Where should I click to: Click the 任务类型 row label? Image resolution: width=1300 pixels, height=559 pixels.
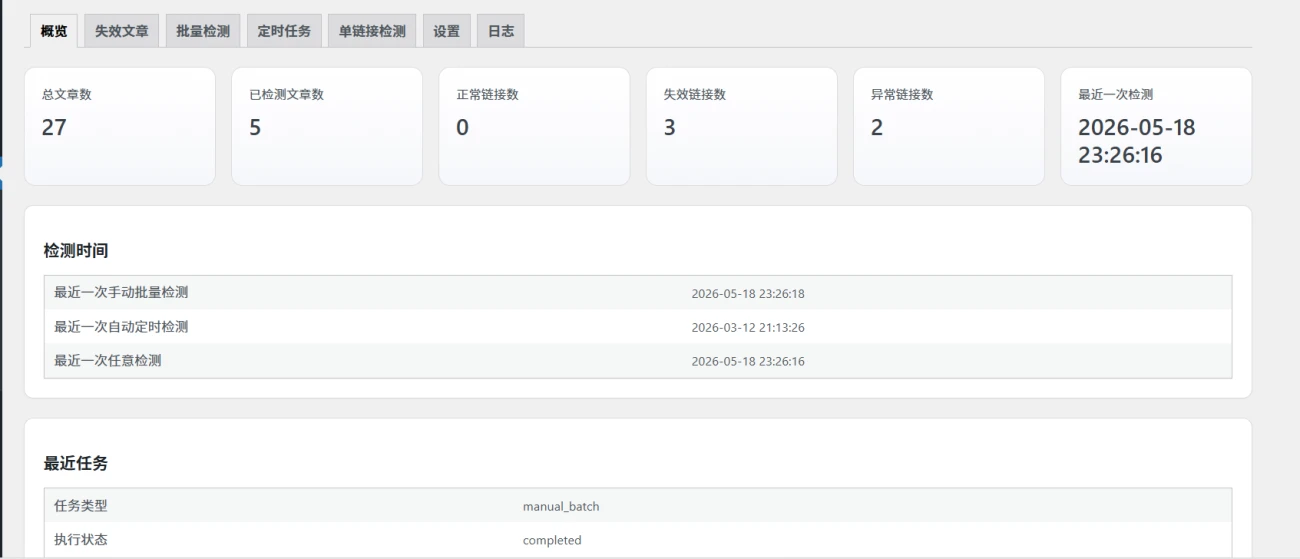click(x=81, y=506)
